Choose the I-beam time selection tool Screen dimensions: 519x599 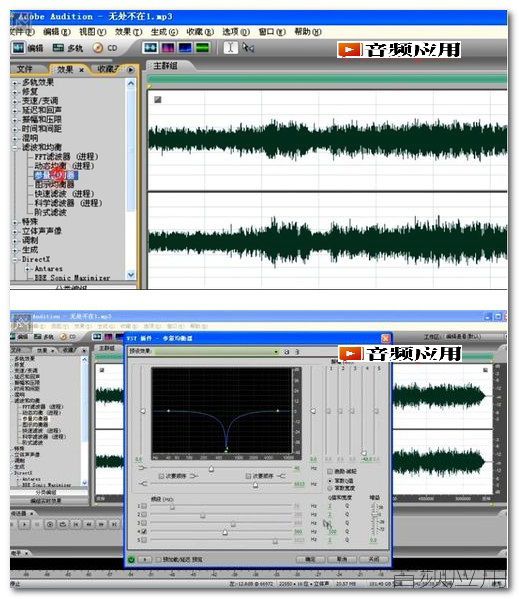[x=230, y=47]
